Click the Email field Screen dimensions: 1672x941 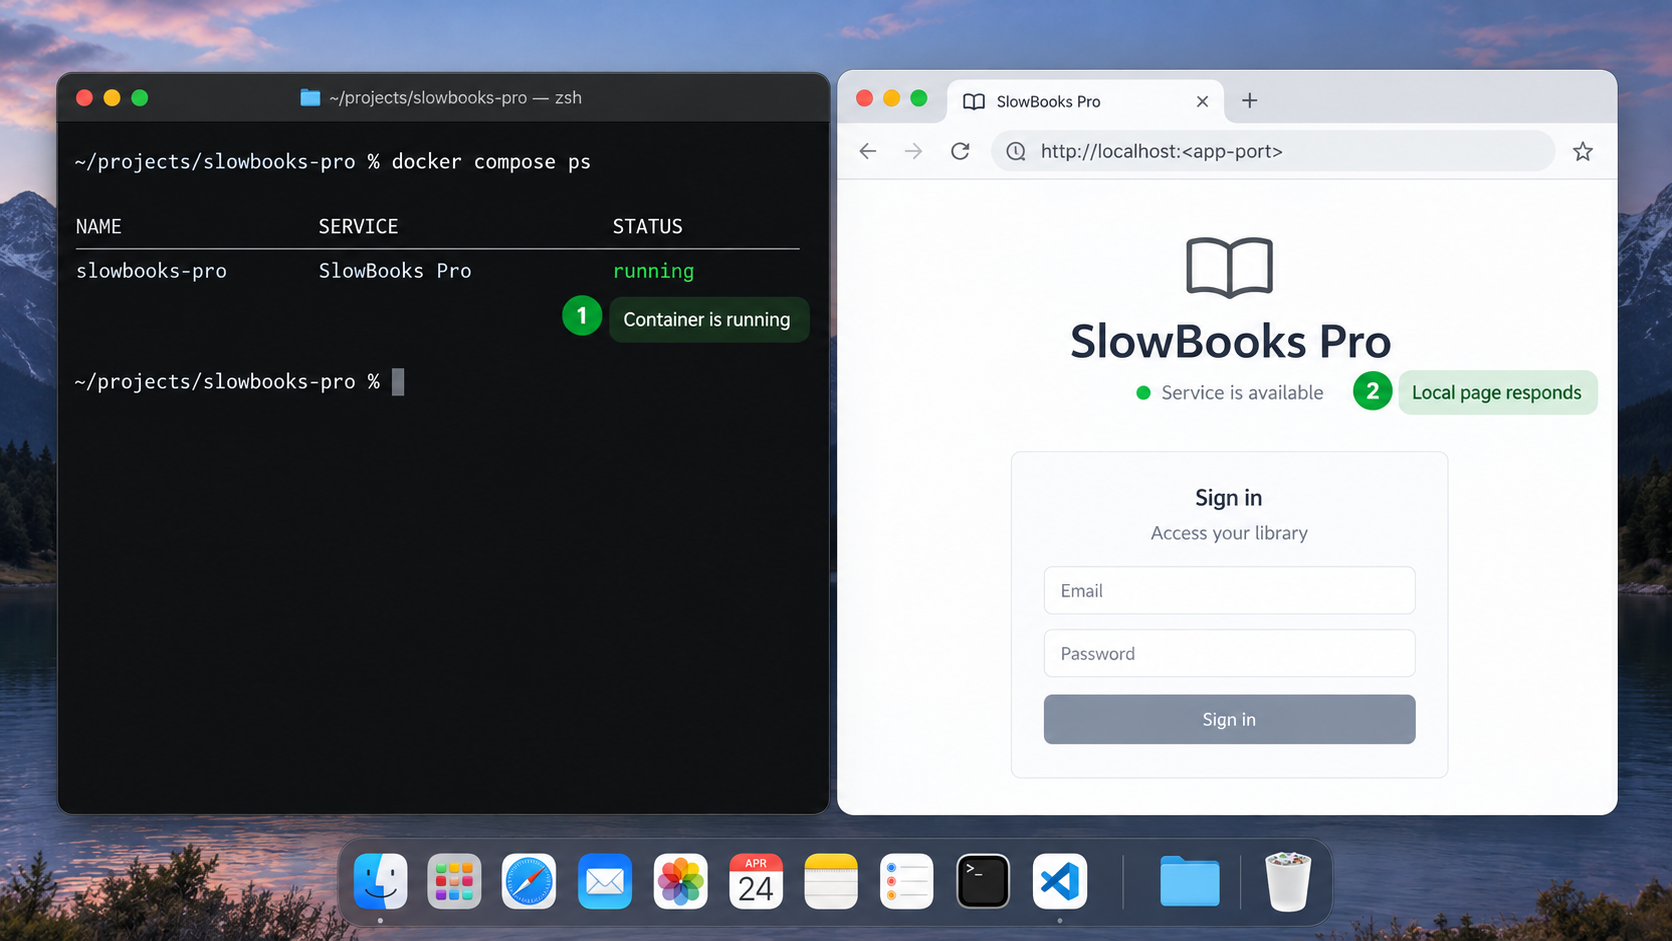tap(1229, 590)
